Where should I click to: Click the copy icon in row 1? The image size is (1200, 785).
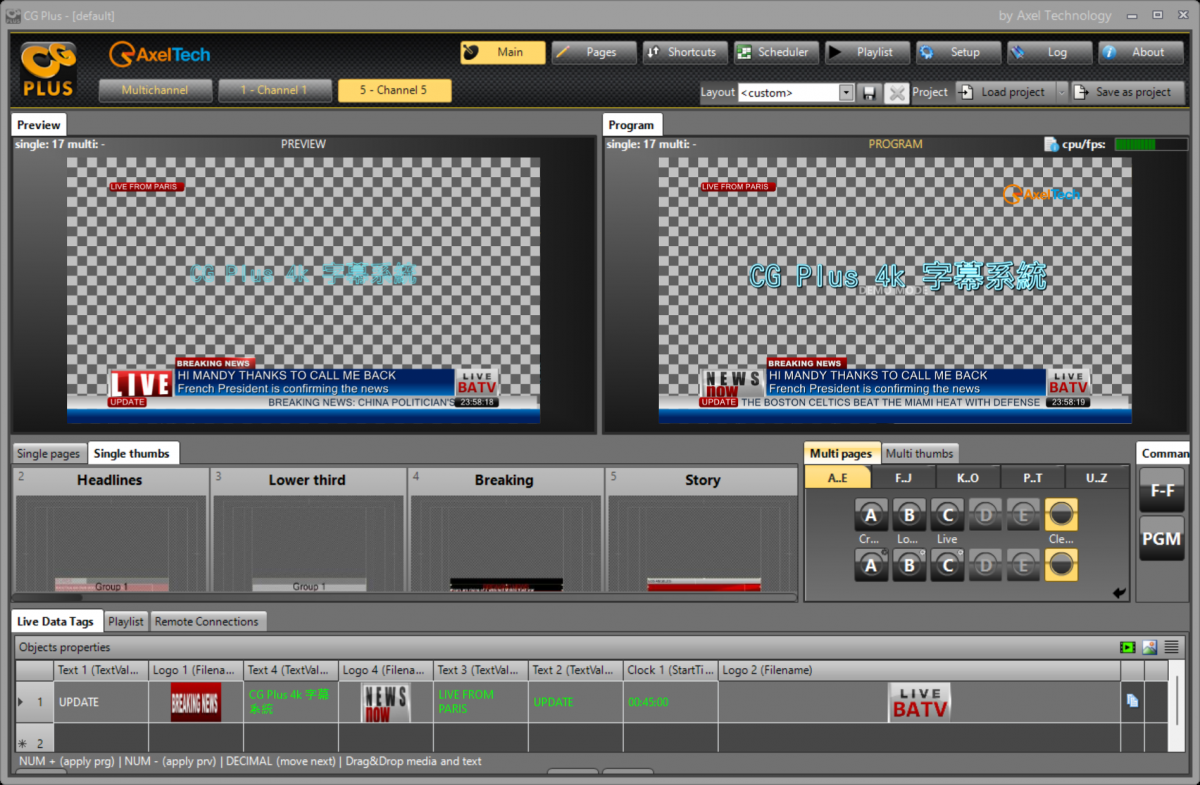click(1132, 702)
